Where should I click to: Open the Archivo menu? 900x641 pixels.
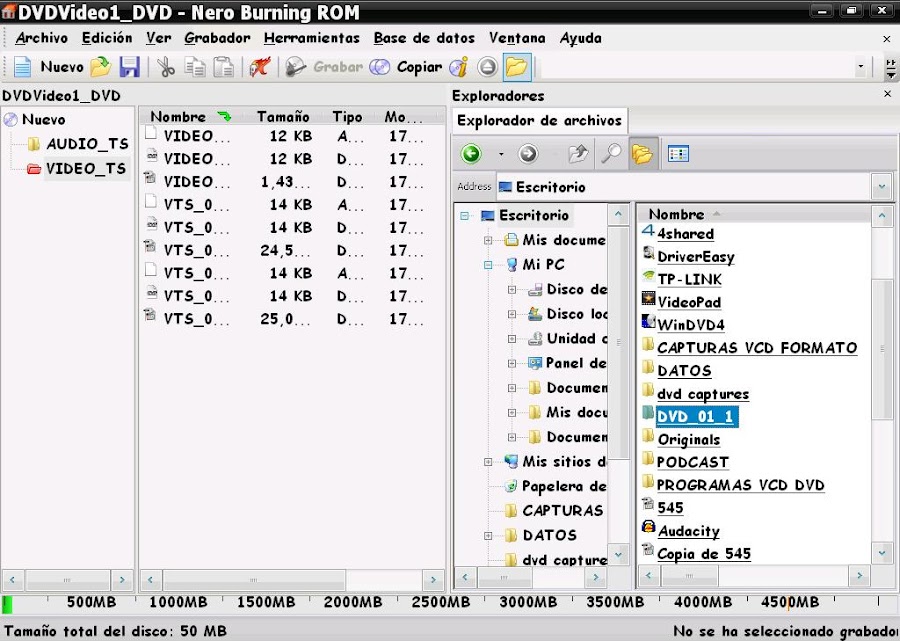tap(41, 38)
